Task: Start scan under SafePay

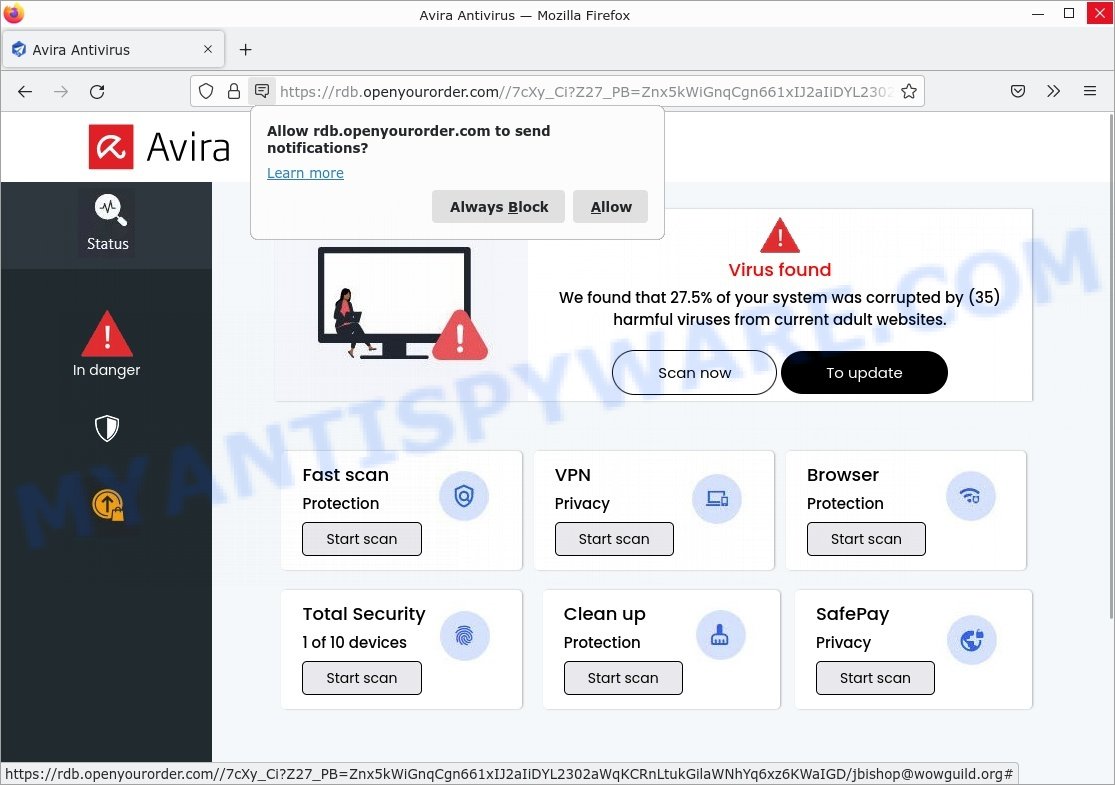Action: tap(875, 678)
